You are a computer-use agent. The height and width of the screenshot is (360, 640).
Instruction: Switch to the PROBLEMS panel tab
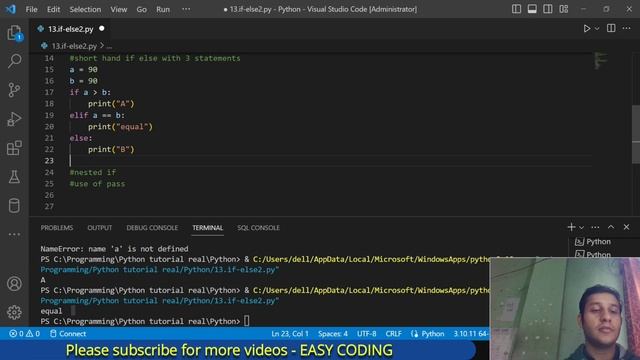57,228
